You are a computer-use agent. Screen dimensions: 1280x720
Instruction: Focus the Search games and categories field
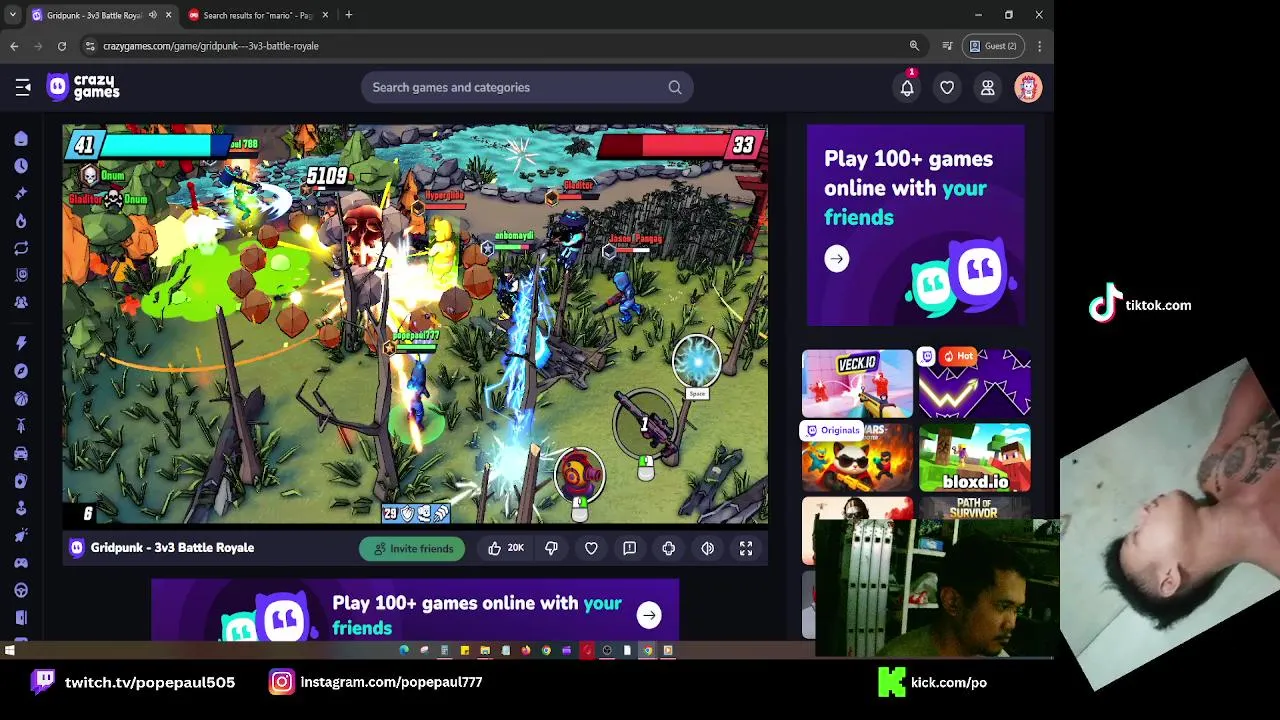point(527,88)
